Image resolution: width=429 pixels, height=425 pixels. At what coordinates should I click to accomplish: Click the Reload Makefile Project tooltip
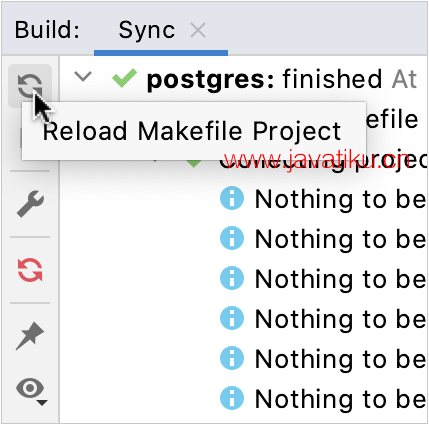tap(193, 131)
